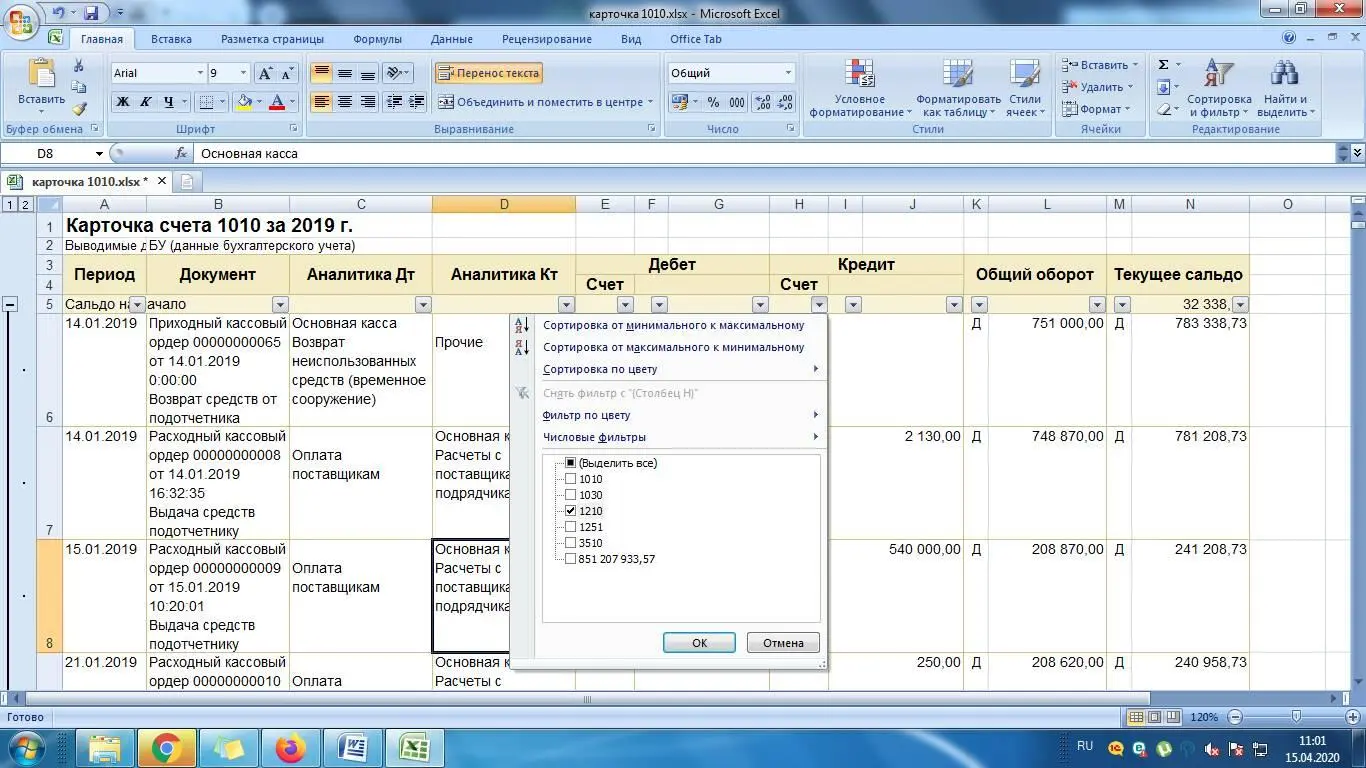Image resolution: width=1366 pixels, height=768 pixels.
Task: Click Conditional formatting (Условное форматирование) icon
Action: [859, 75]
